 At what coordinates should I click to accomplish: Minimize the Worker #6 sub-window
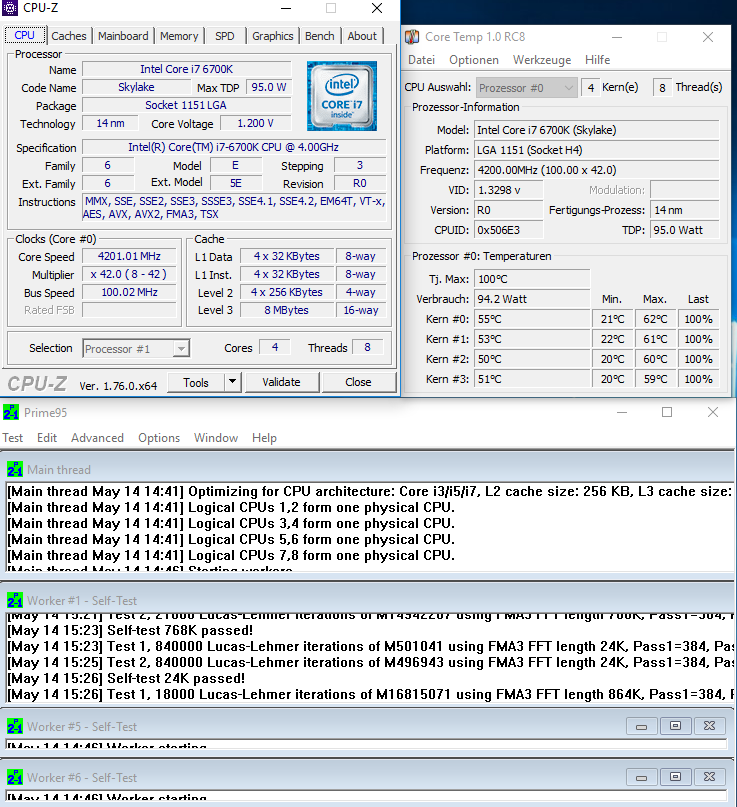click(x=641, y=777)
